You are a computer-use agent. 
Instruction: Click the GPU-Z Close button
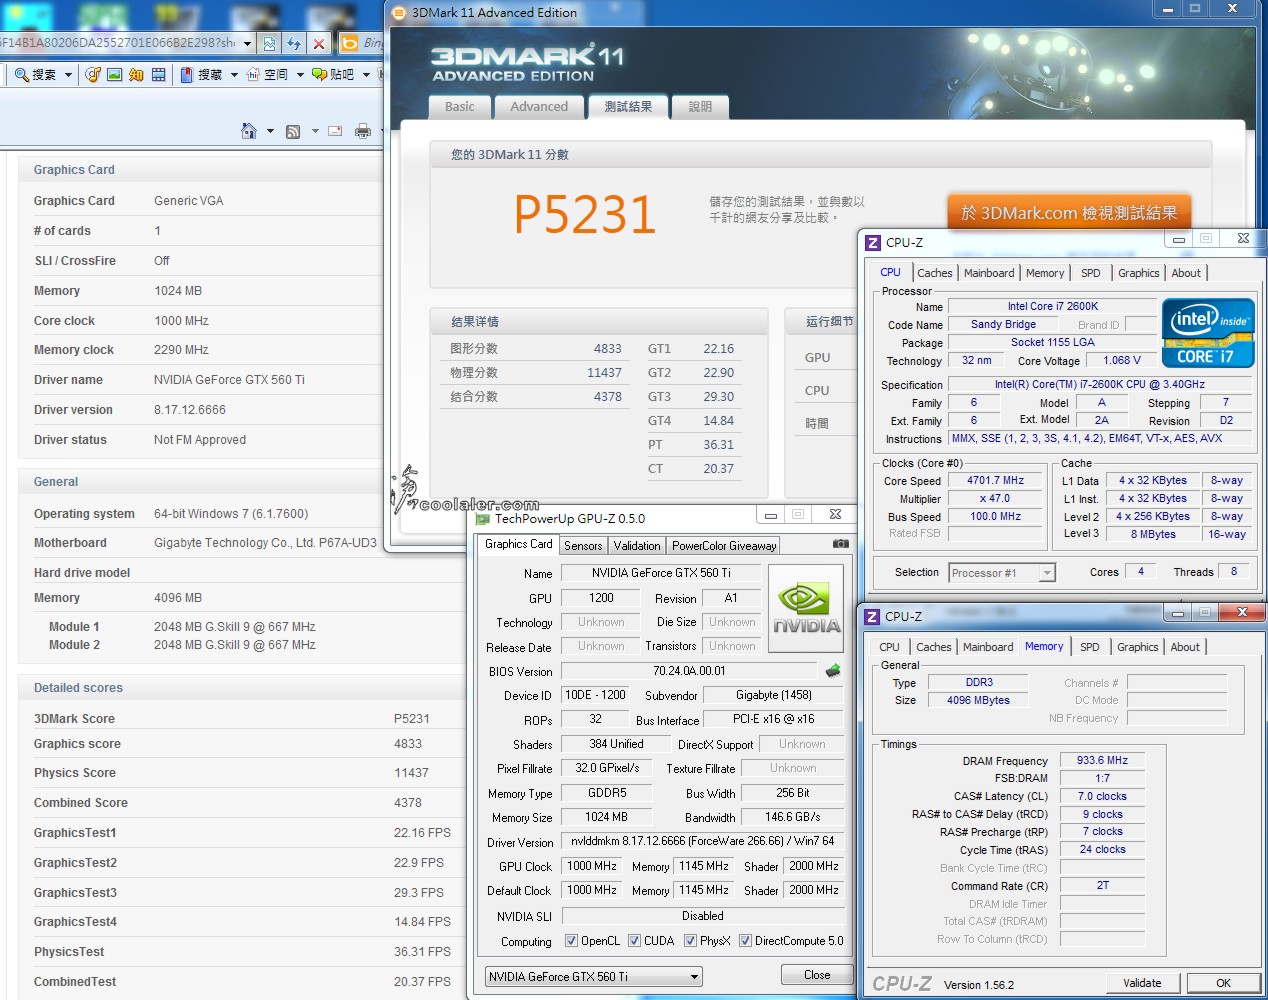click(817, 975)
